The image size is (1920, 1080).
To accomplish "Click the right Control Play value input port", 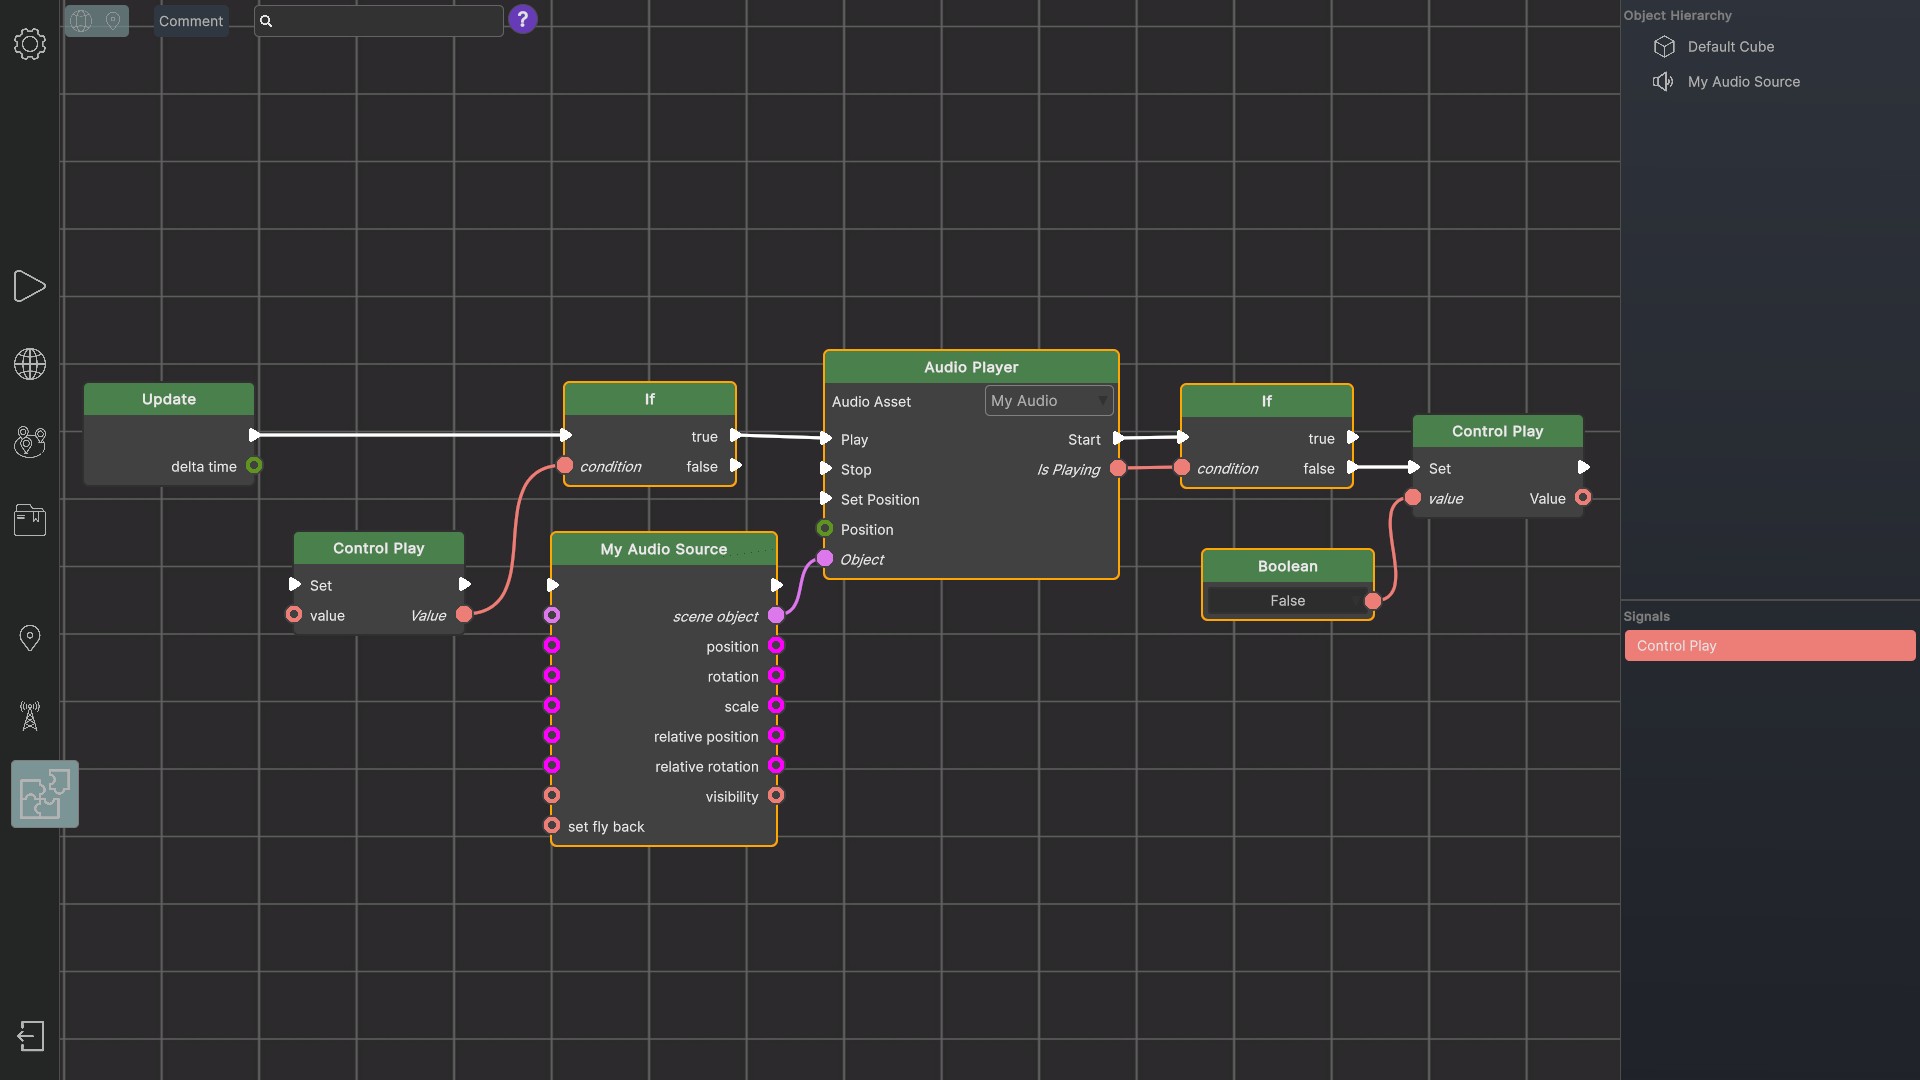I will tap(1413, 497).
